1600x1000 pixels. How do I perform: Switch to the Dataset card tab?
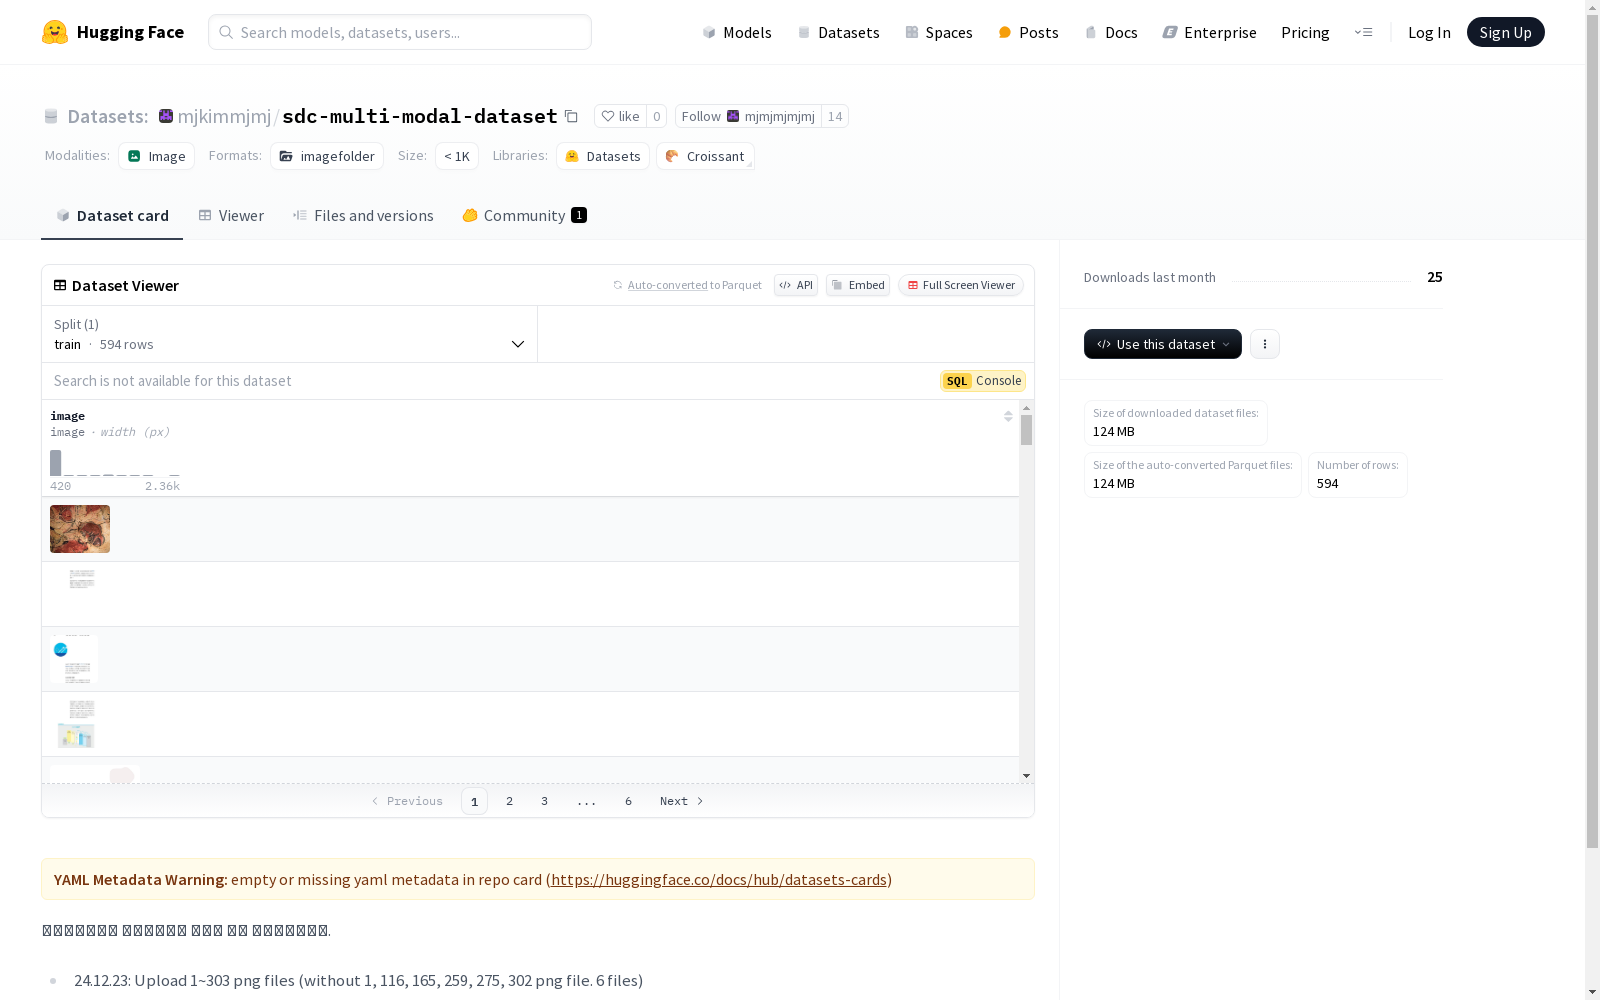point(112,215)
